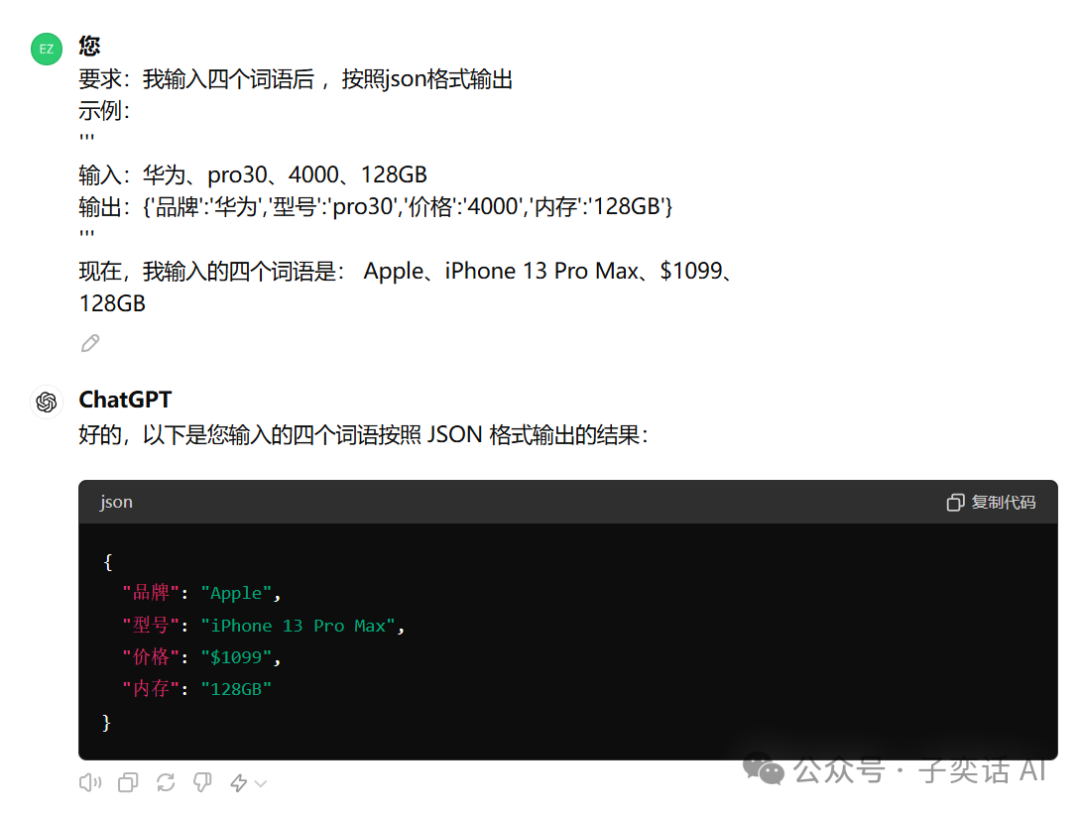
Task: Click the pencil edit message icon
Action: click(90, 343)
